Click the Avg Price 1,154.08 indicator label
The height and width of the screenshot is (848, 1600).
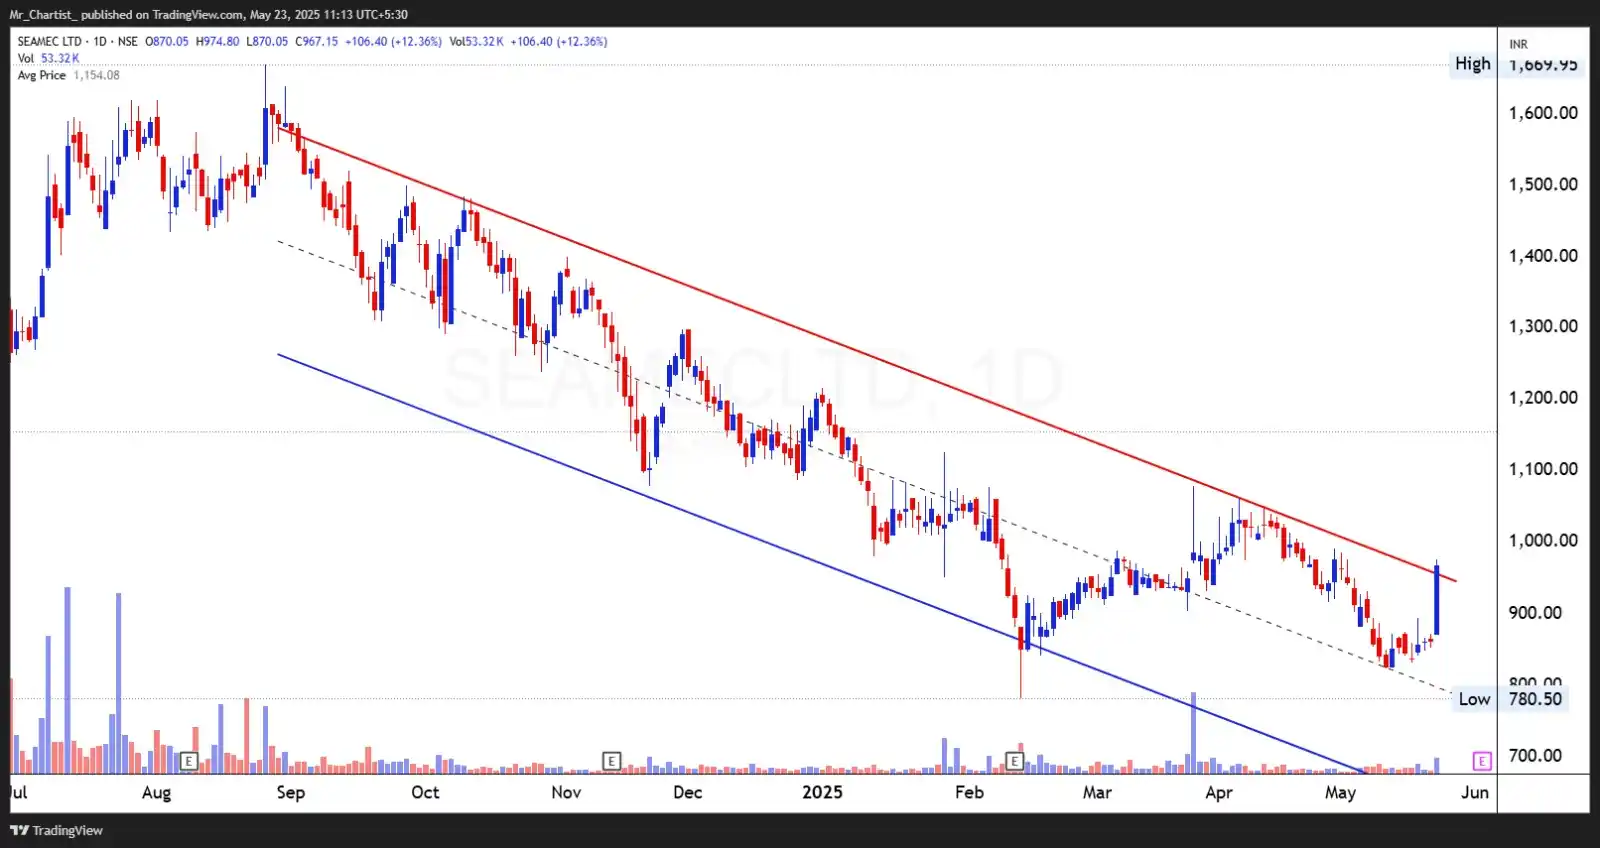point(68,75)
